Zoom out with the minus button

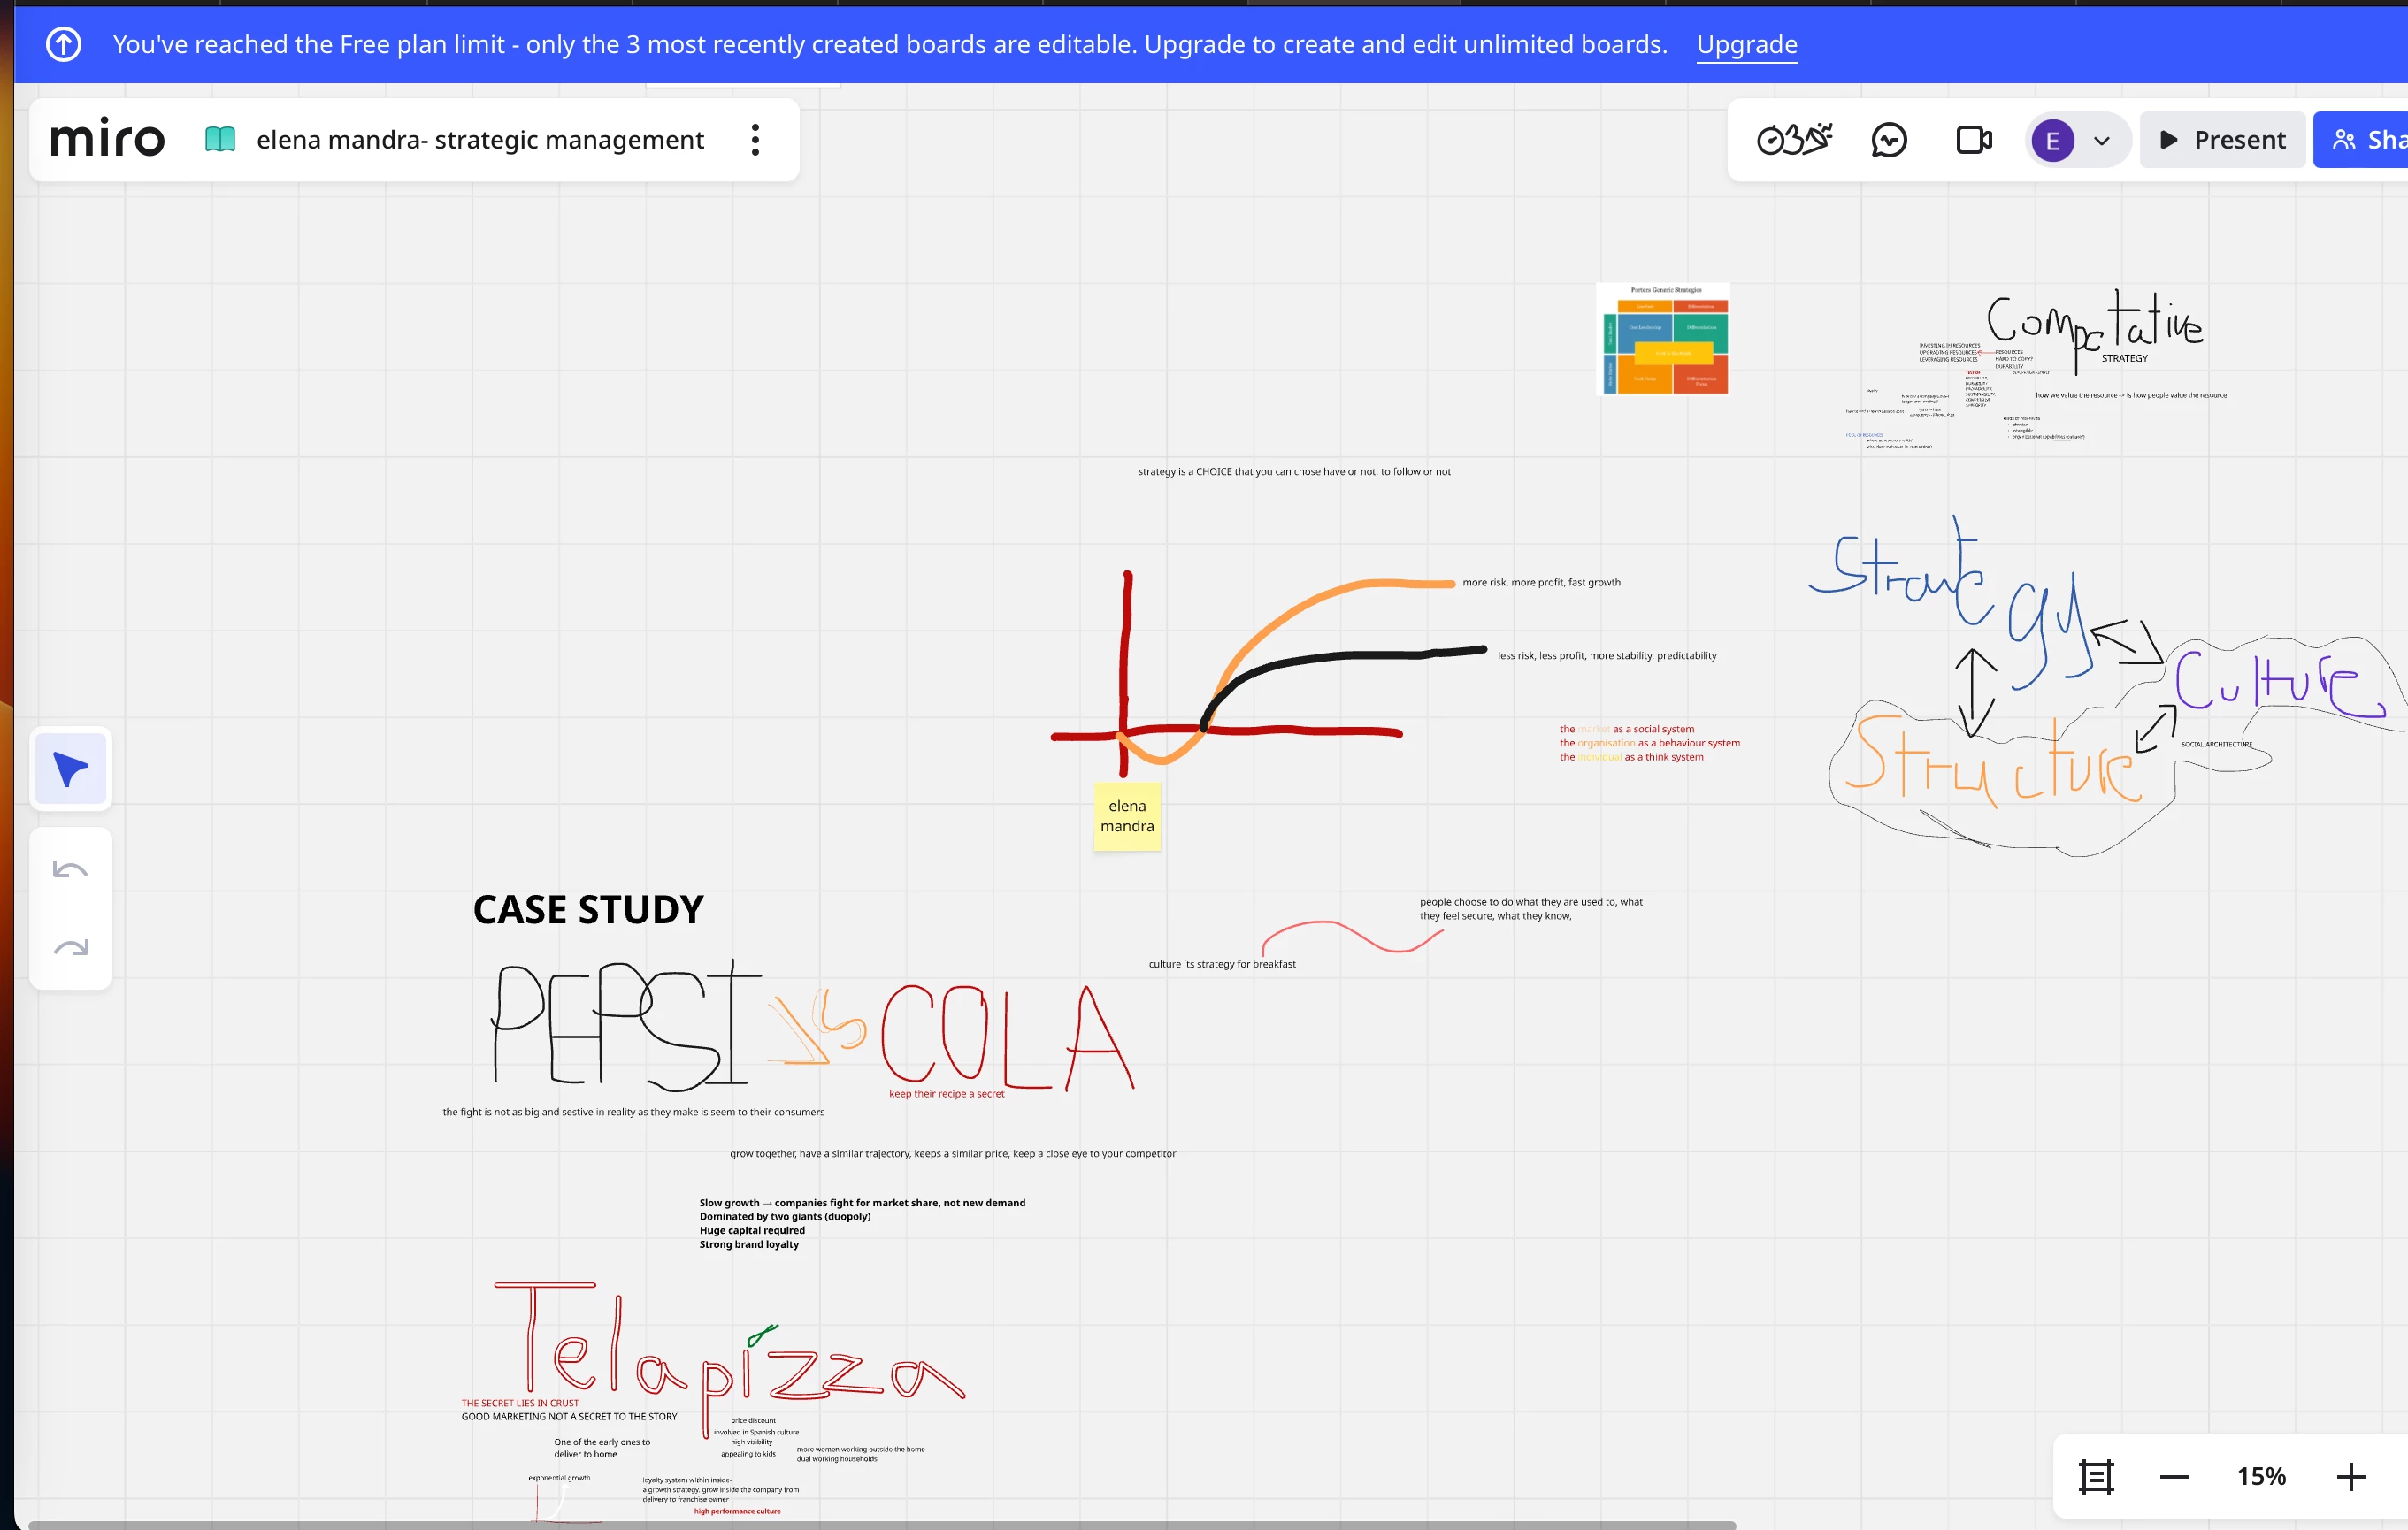2174,1476
